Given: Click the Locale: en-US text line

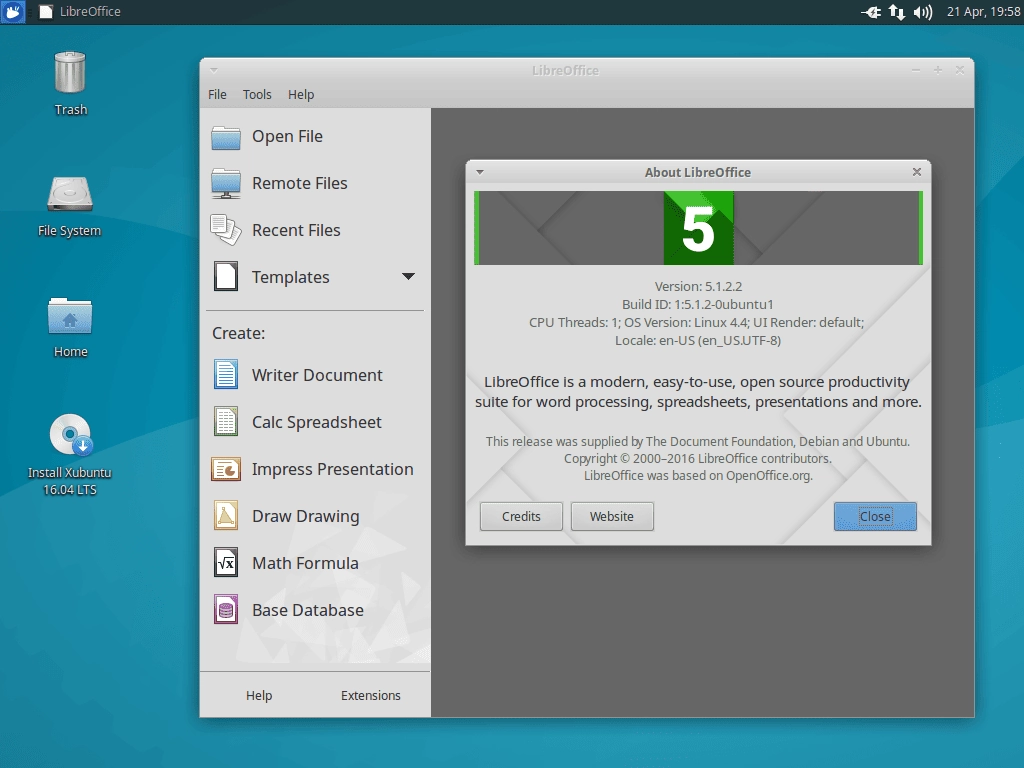Looking at the screenshot, I should [x=697, y=340].
